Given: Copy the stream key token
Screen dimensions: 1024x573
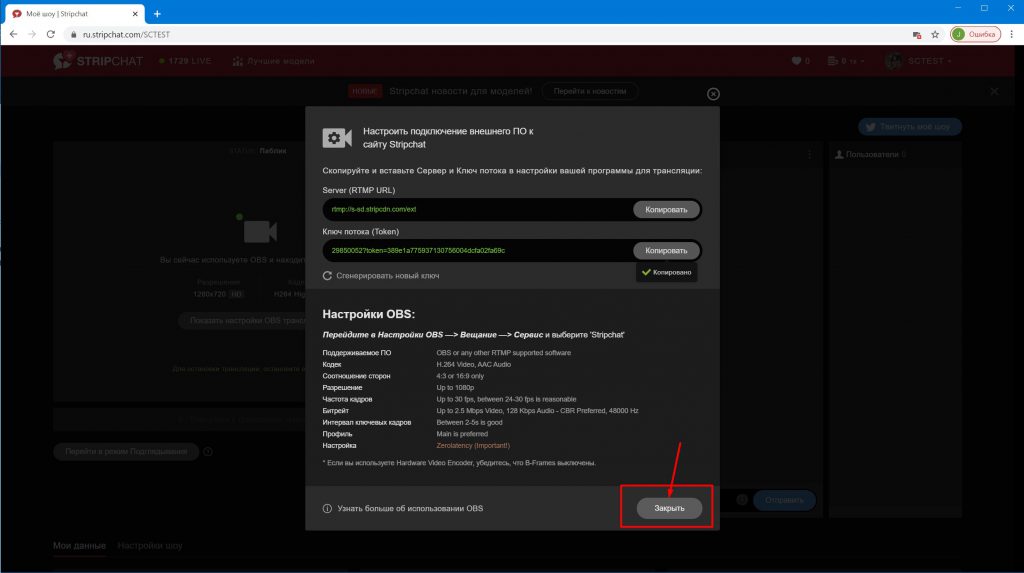Looking at the screenshot, I should coord(666,250).
